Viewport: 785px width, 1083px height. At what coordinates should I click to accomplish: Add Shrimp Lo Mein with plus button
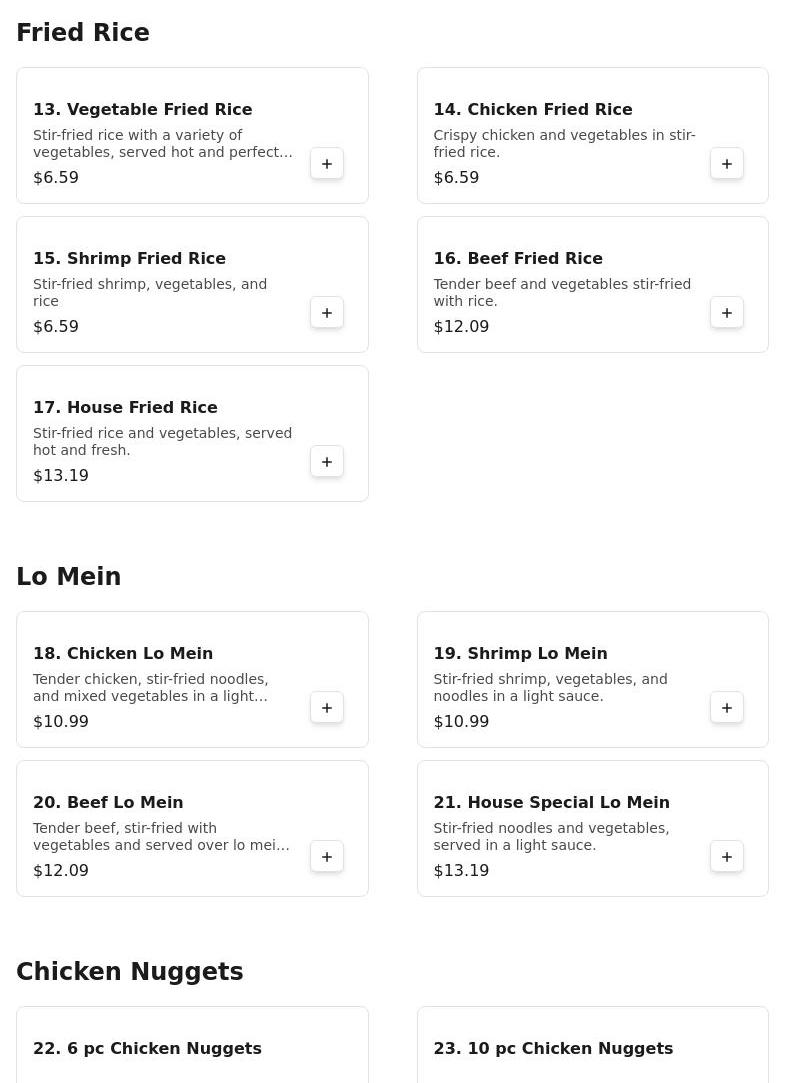tap(727, 708)
